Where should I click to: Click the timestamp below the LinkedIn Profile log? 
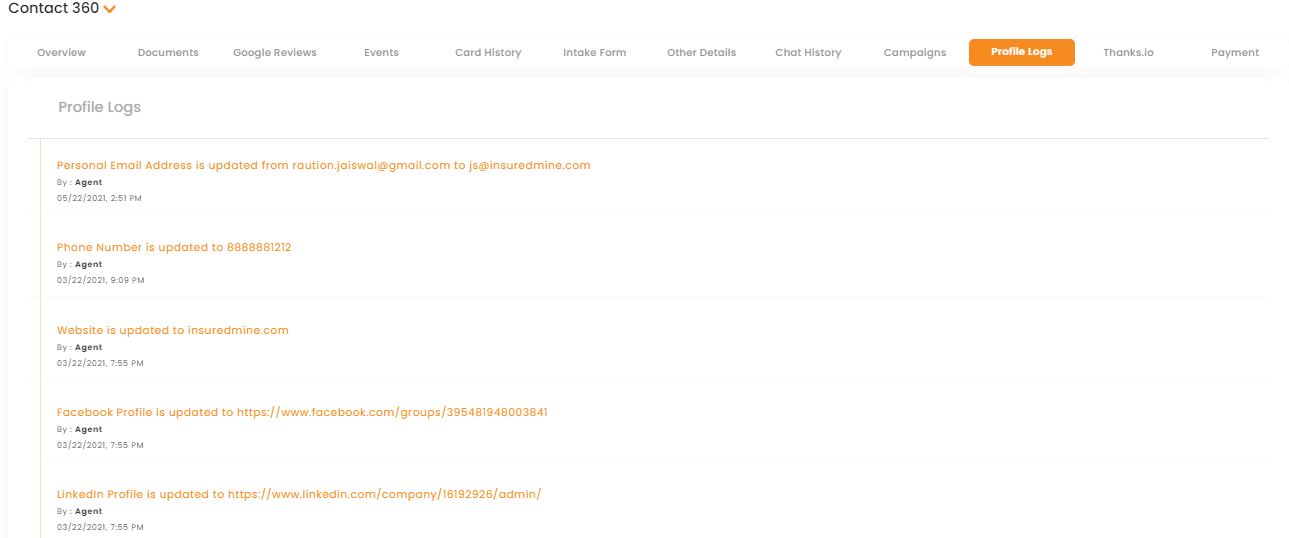click(x=100, y=527)
